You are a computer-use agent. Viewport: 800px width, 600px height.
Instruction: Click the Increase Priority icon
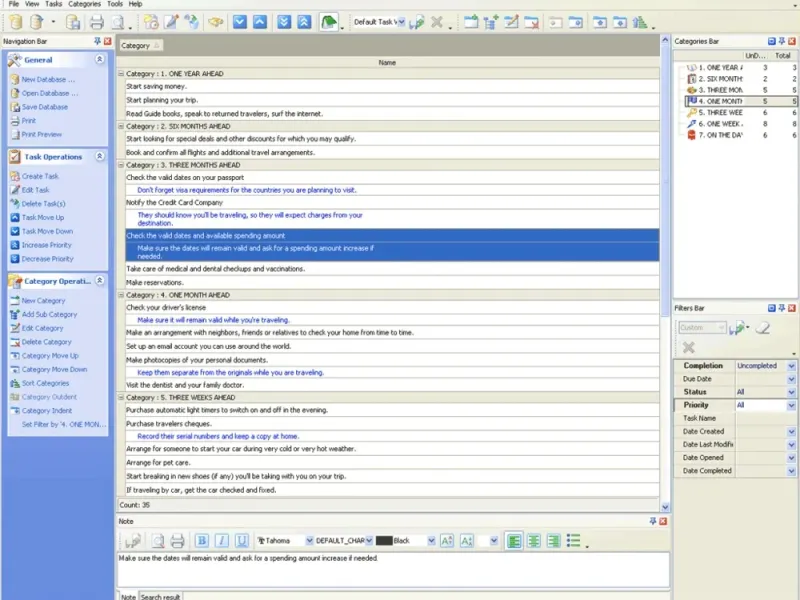click(15, 245)
